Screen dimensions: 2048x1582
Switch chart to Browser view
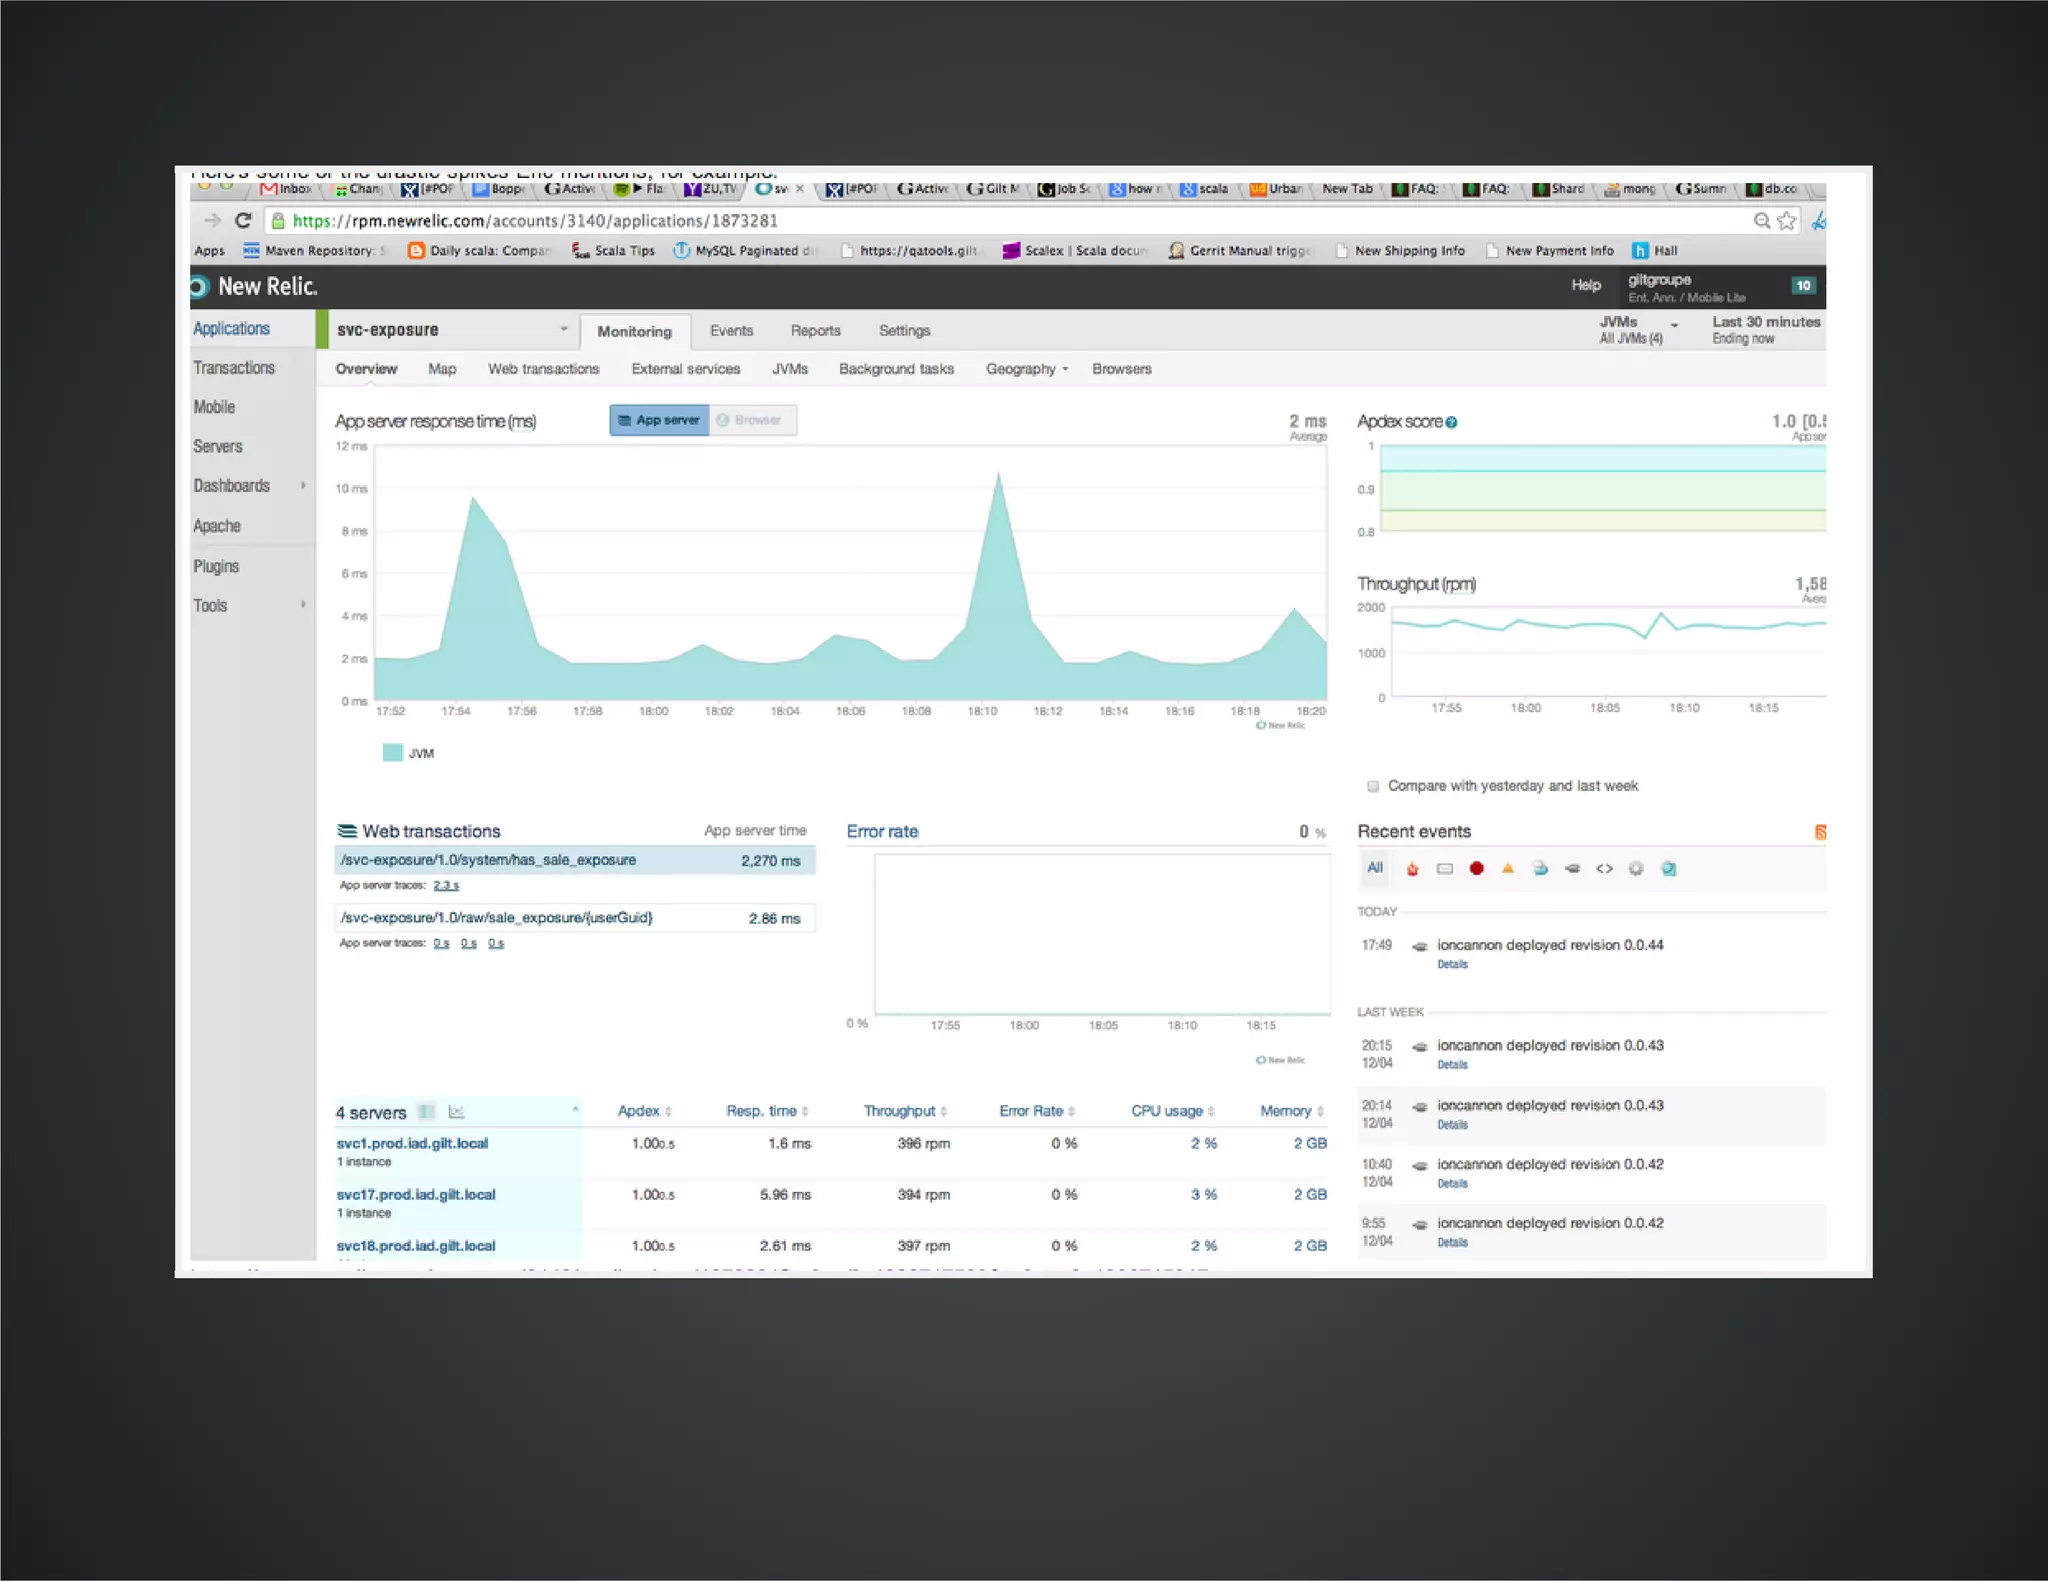(752, 420)
